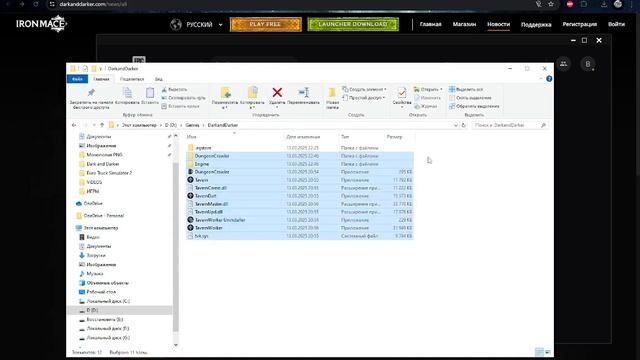Click Copy path (Скопировать путь) button

click(x=183, y=98)
